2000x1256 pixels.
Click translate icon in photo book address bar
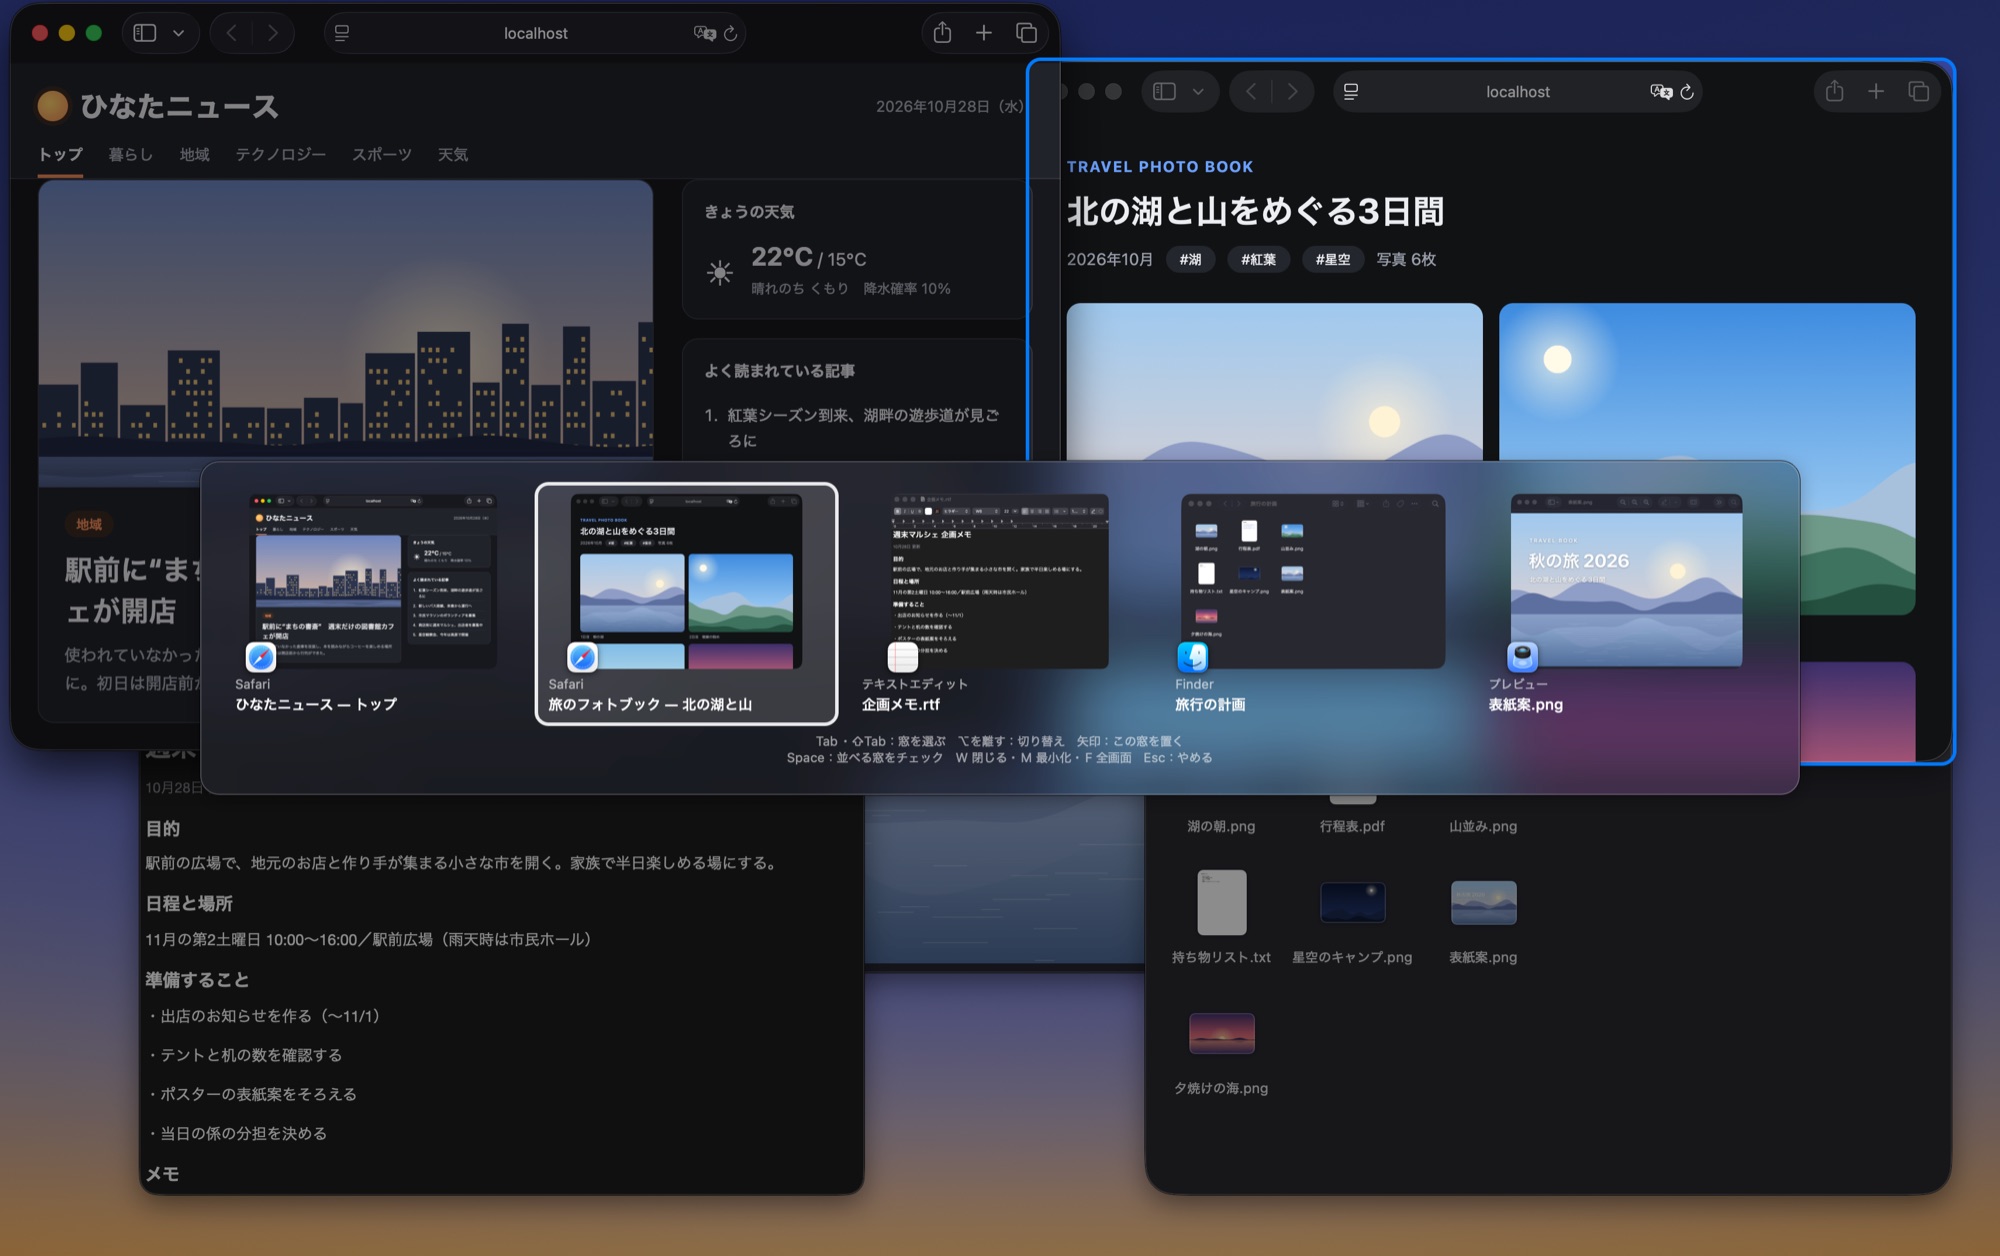[x=1661, y=92]
